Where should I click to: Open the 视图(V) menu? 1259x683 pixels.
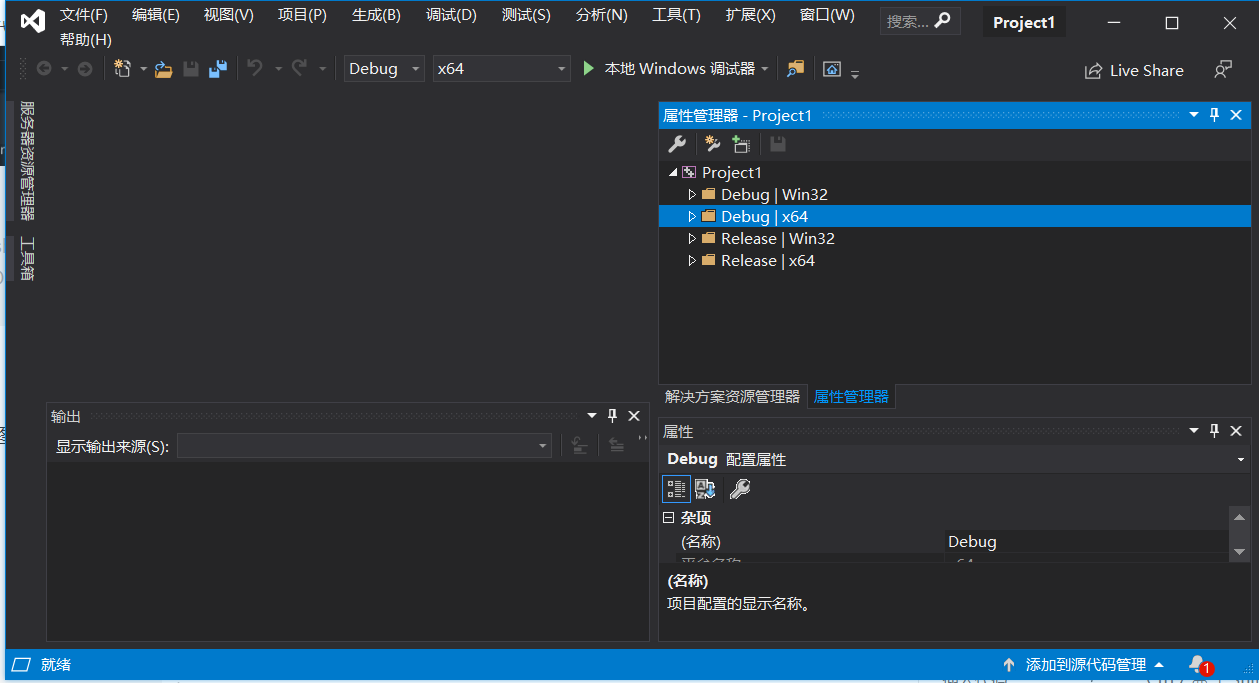pos(229,15)
